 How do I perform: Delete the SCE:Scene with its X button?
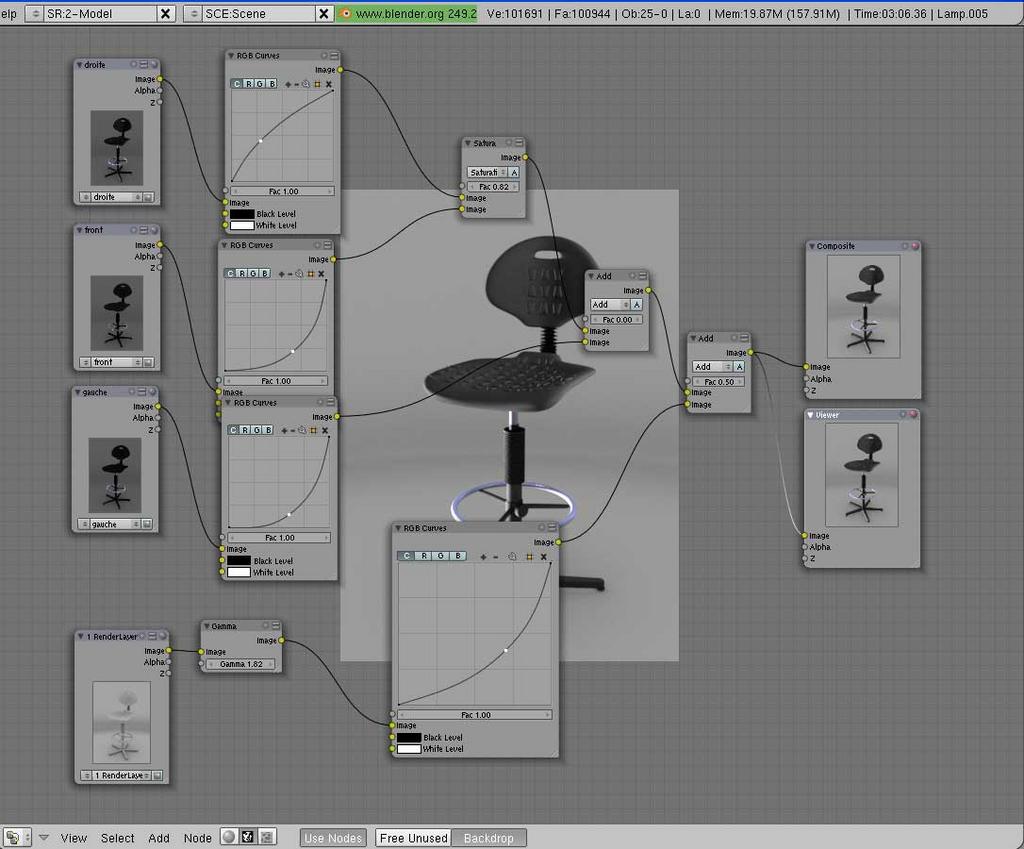[324, 14]
